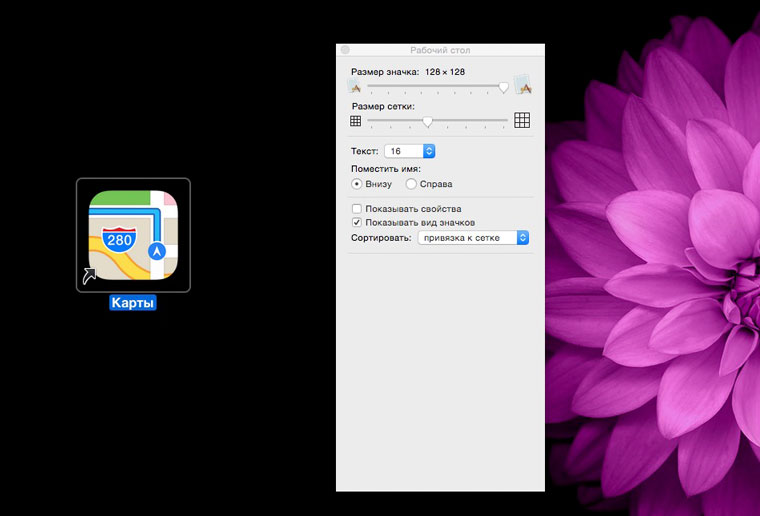The width and height of the screenshot is (760, 516).
Task: Click the middle of the icon size slider track
Action: pos(437,87)
